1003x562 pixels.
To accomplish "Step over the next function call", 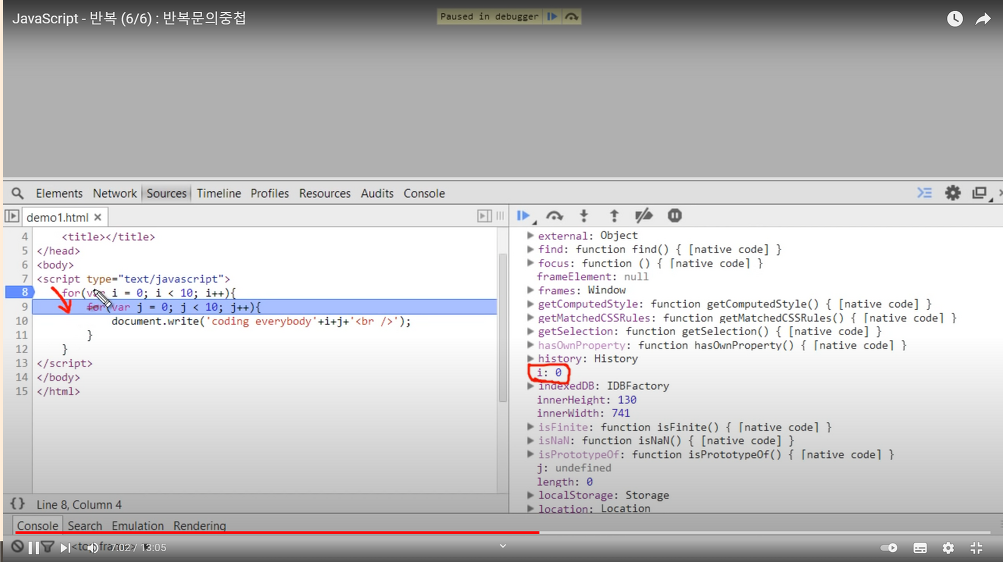I will (555, 216).
